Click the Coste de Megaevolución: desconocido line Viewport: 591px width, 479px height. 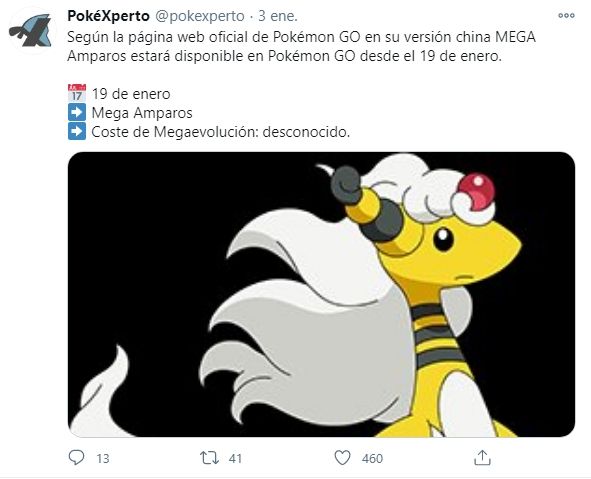(221, 132)
